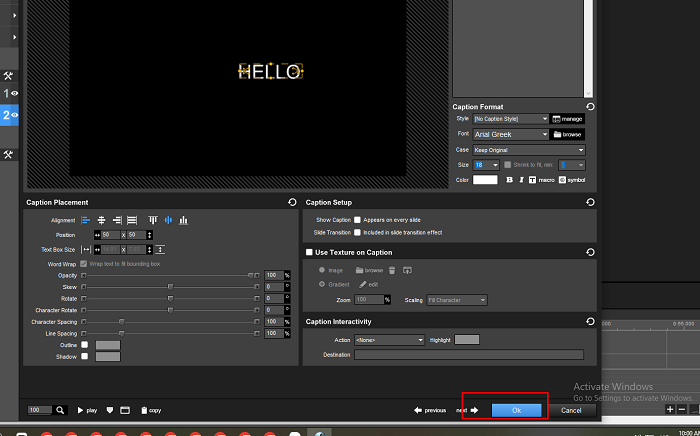This screenshot has width=700, height=436.
Task: Expand the second arrow in left sidebar
Action: 14,37
